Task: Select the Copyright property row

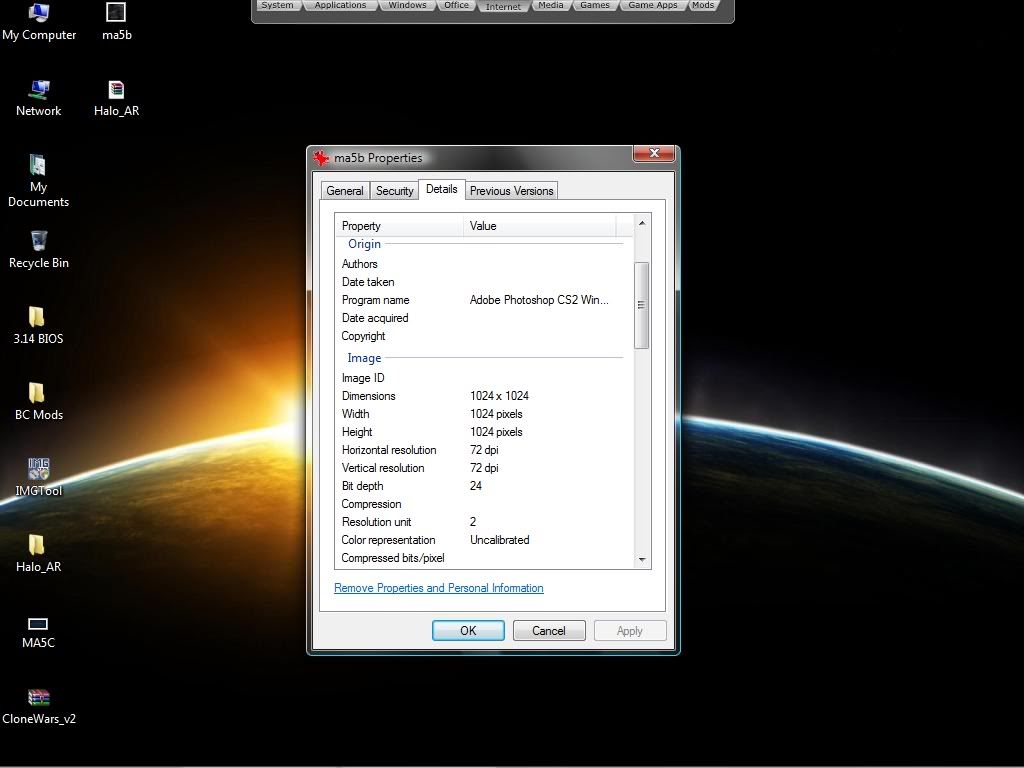Action: point(483,336)
